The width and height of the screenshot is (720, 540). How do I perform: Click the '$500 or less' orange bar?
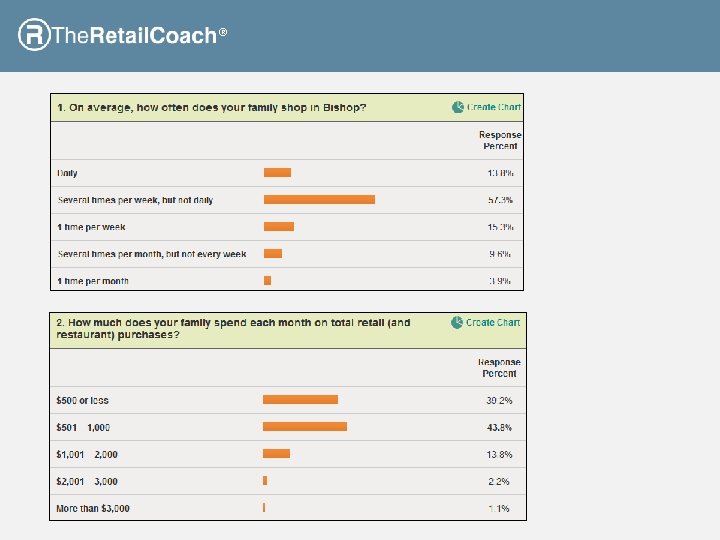point(300,400)
